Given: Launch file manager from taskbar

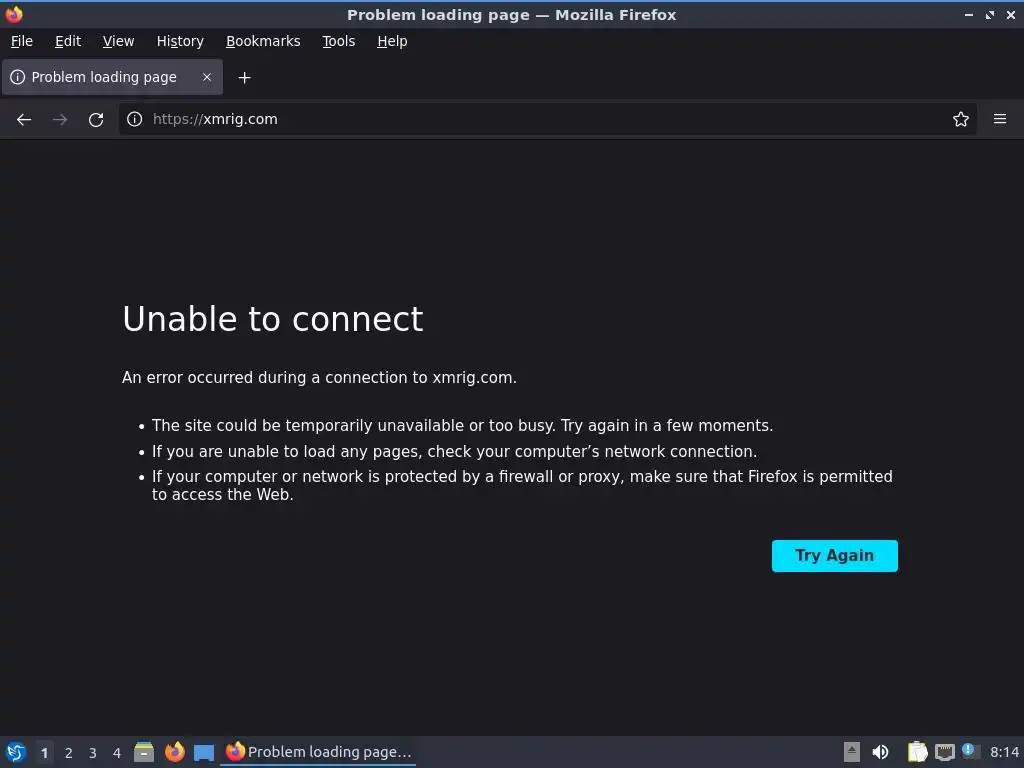Looking at the screenshot, I should 144,752.
